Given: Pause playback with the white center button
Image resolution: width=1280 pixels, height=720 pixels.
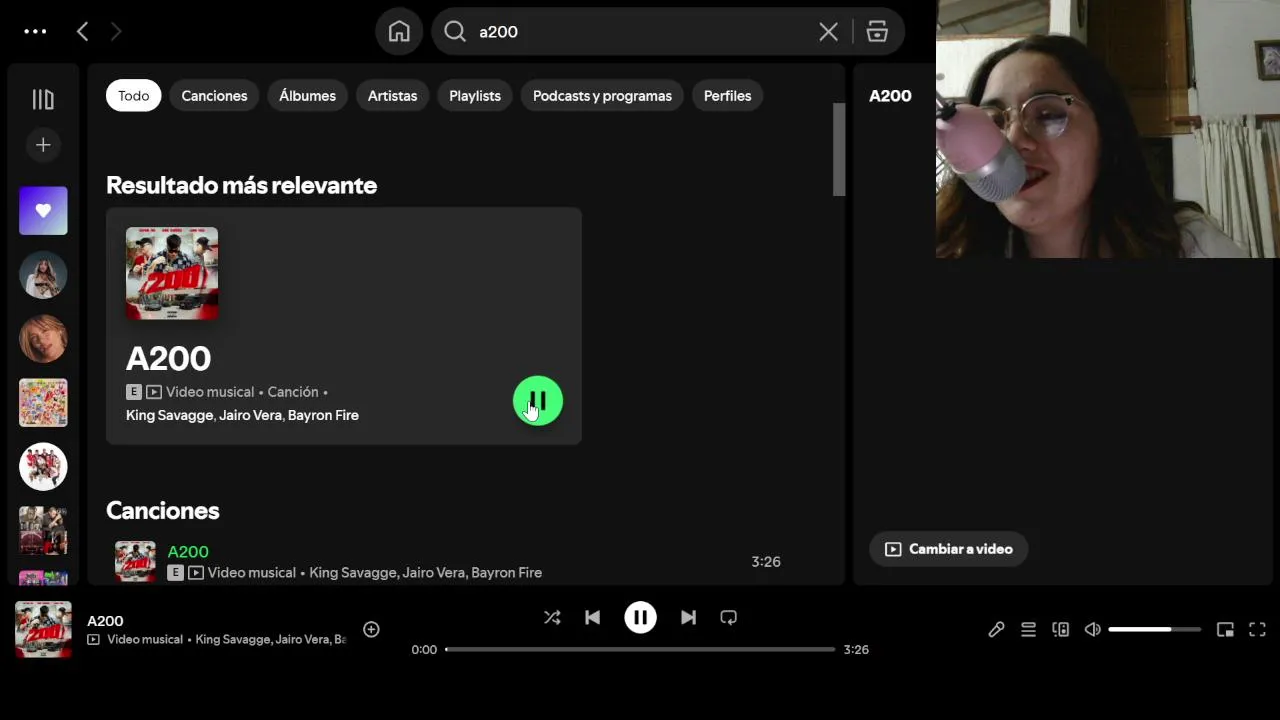Looking at the screenshot, I should pos(640,618).
